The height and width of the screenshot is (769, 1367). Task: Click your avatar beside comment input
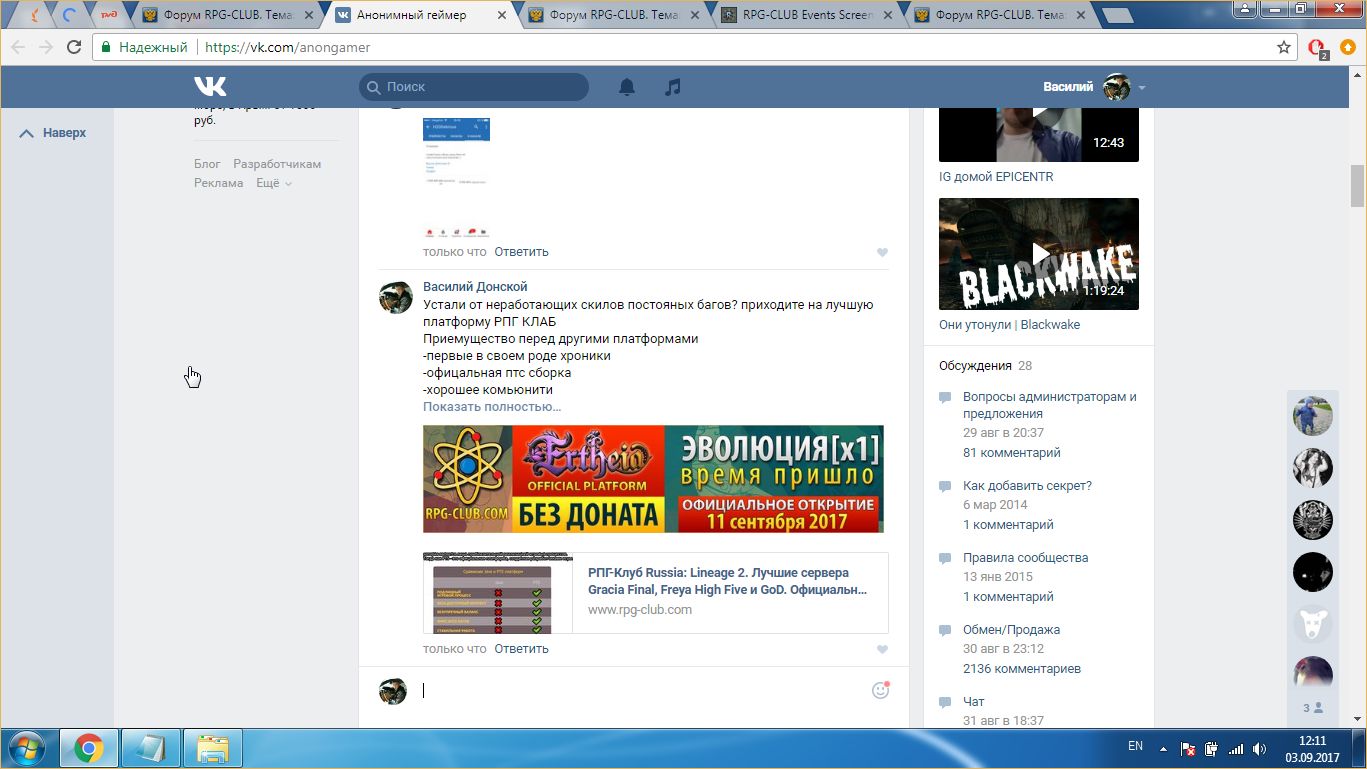click(x=393, y=691)
